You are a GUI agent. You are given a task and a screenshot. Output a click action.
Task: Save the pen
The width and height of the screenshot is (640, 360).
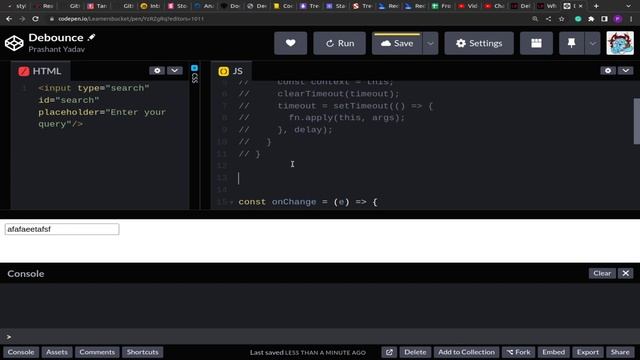tap(397, 43)
